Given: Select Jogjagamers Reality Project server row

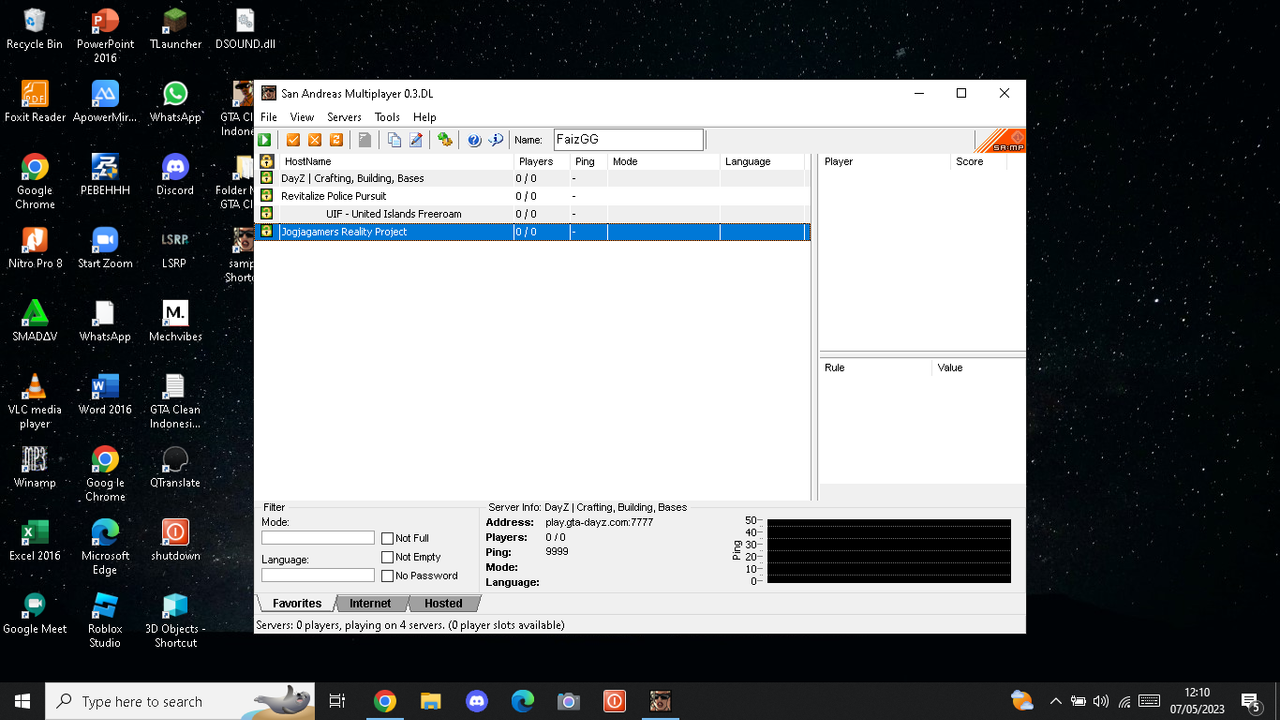Looking at the screenshot, I should (532, 232).
